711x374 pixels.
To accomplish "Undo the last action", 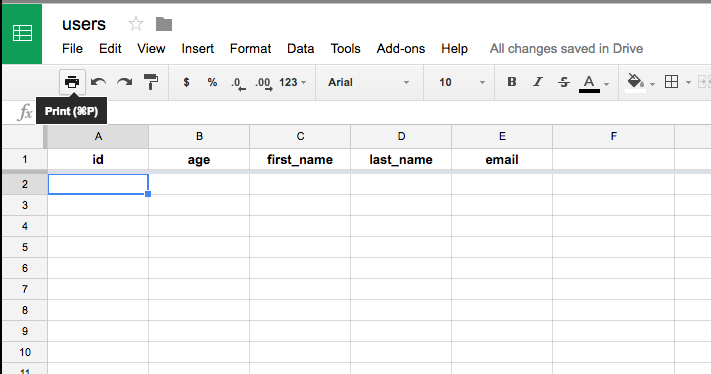I will click(98, 82).
